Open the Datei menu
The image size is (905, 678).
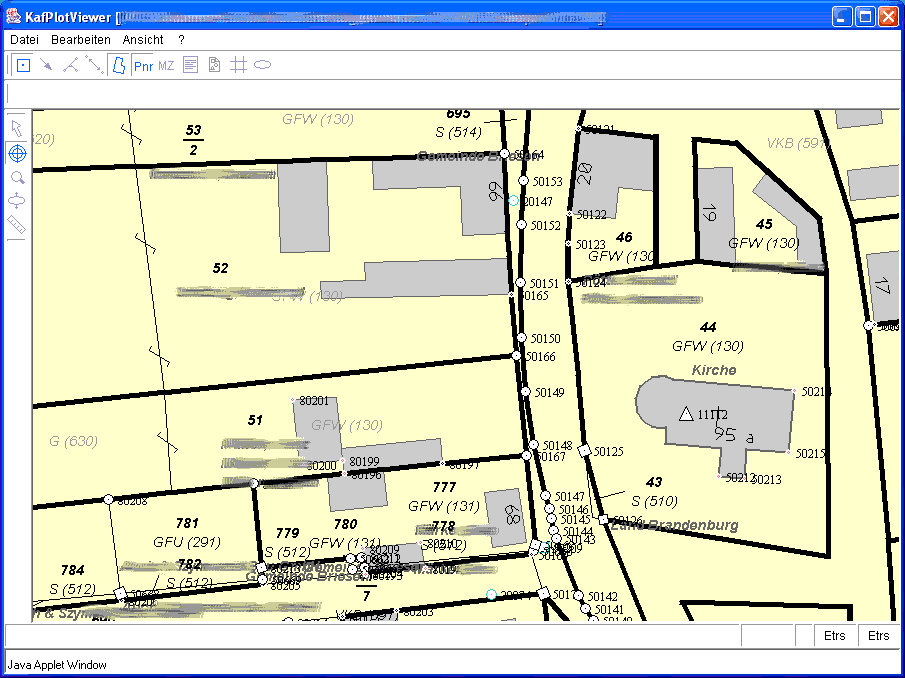click(x=24, y=40)
